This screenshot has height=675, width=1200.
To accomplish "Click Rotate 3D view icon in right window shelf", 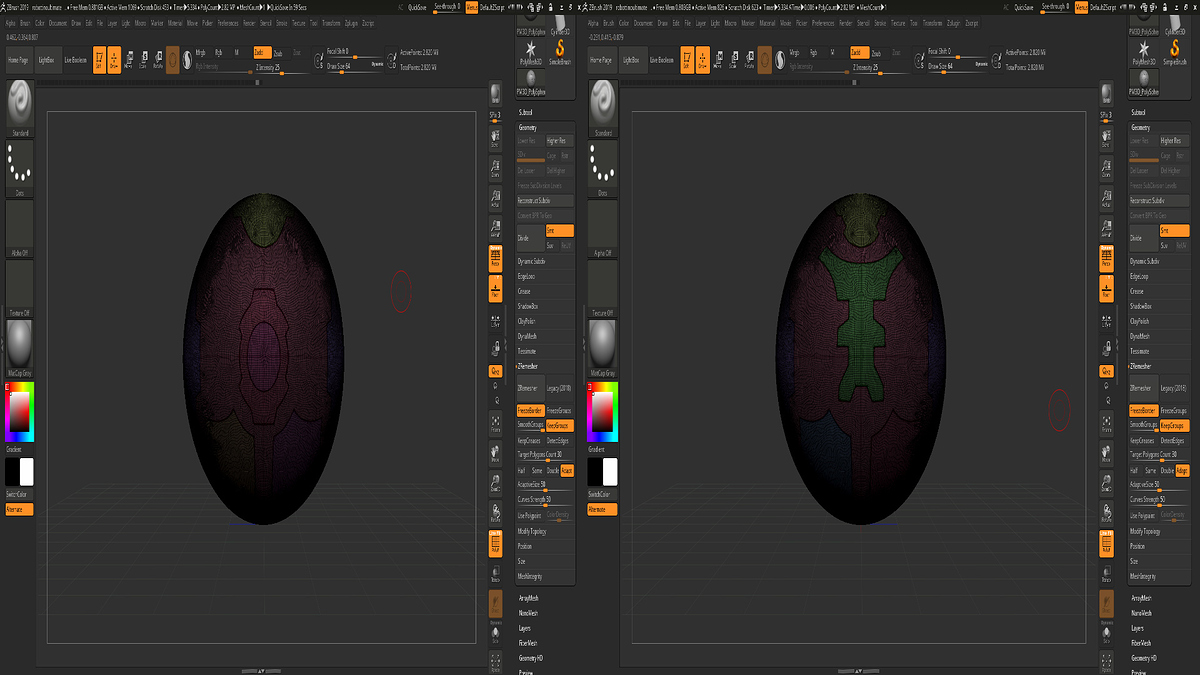I will [x=1106, y=514].
